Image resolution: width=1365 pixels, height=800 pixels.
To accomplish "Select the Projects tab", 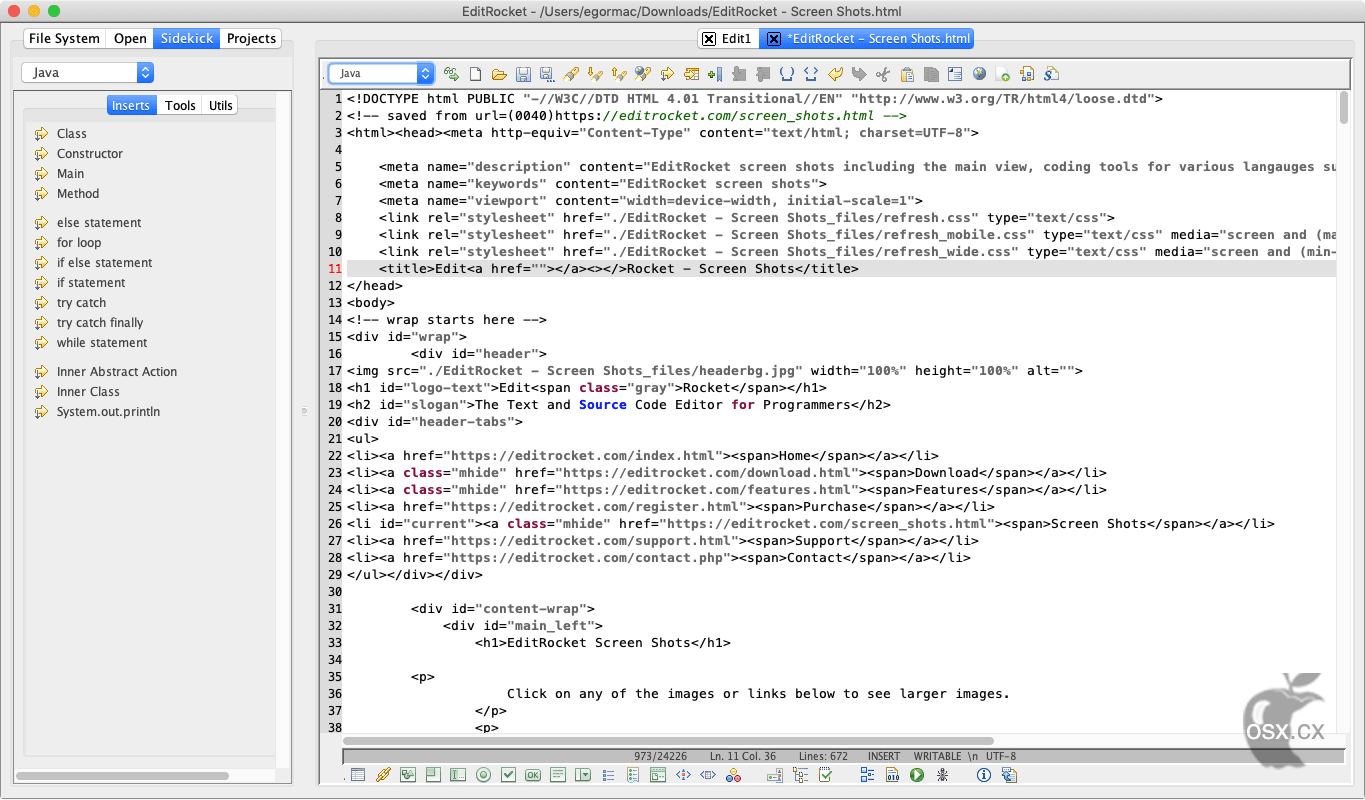I will click(x=251, y=38).
